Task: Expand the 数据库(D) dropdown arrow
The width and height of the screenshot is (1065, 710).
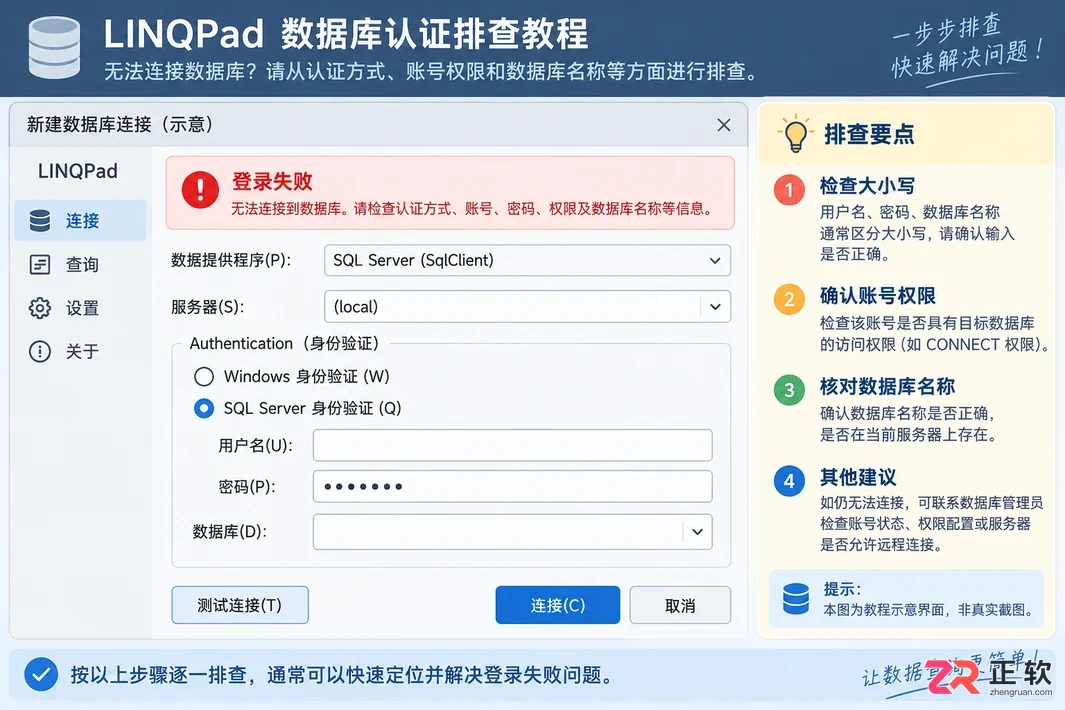Action: coord(697,531)
